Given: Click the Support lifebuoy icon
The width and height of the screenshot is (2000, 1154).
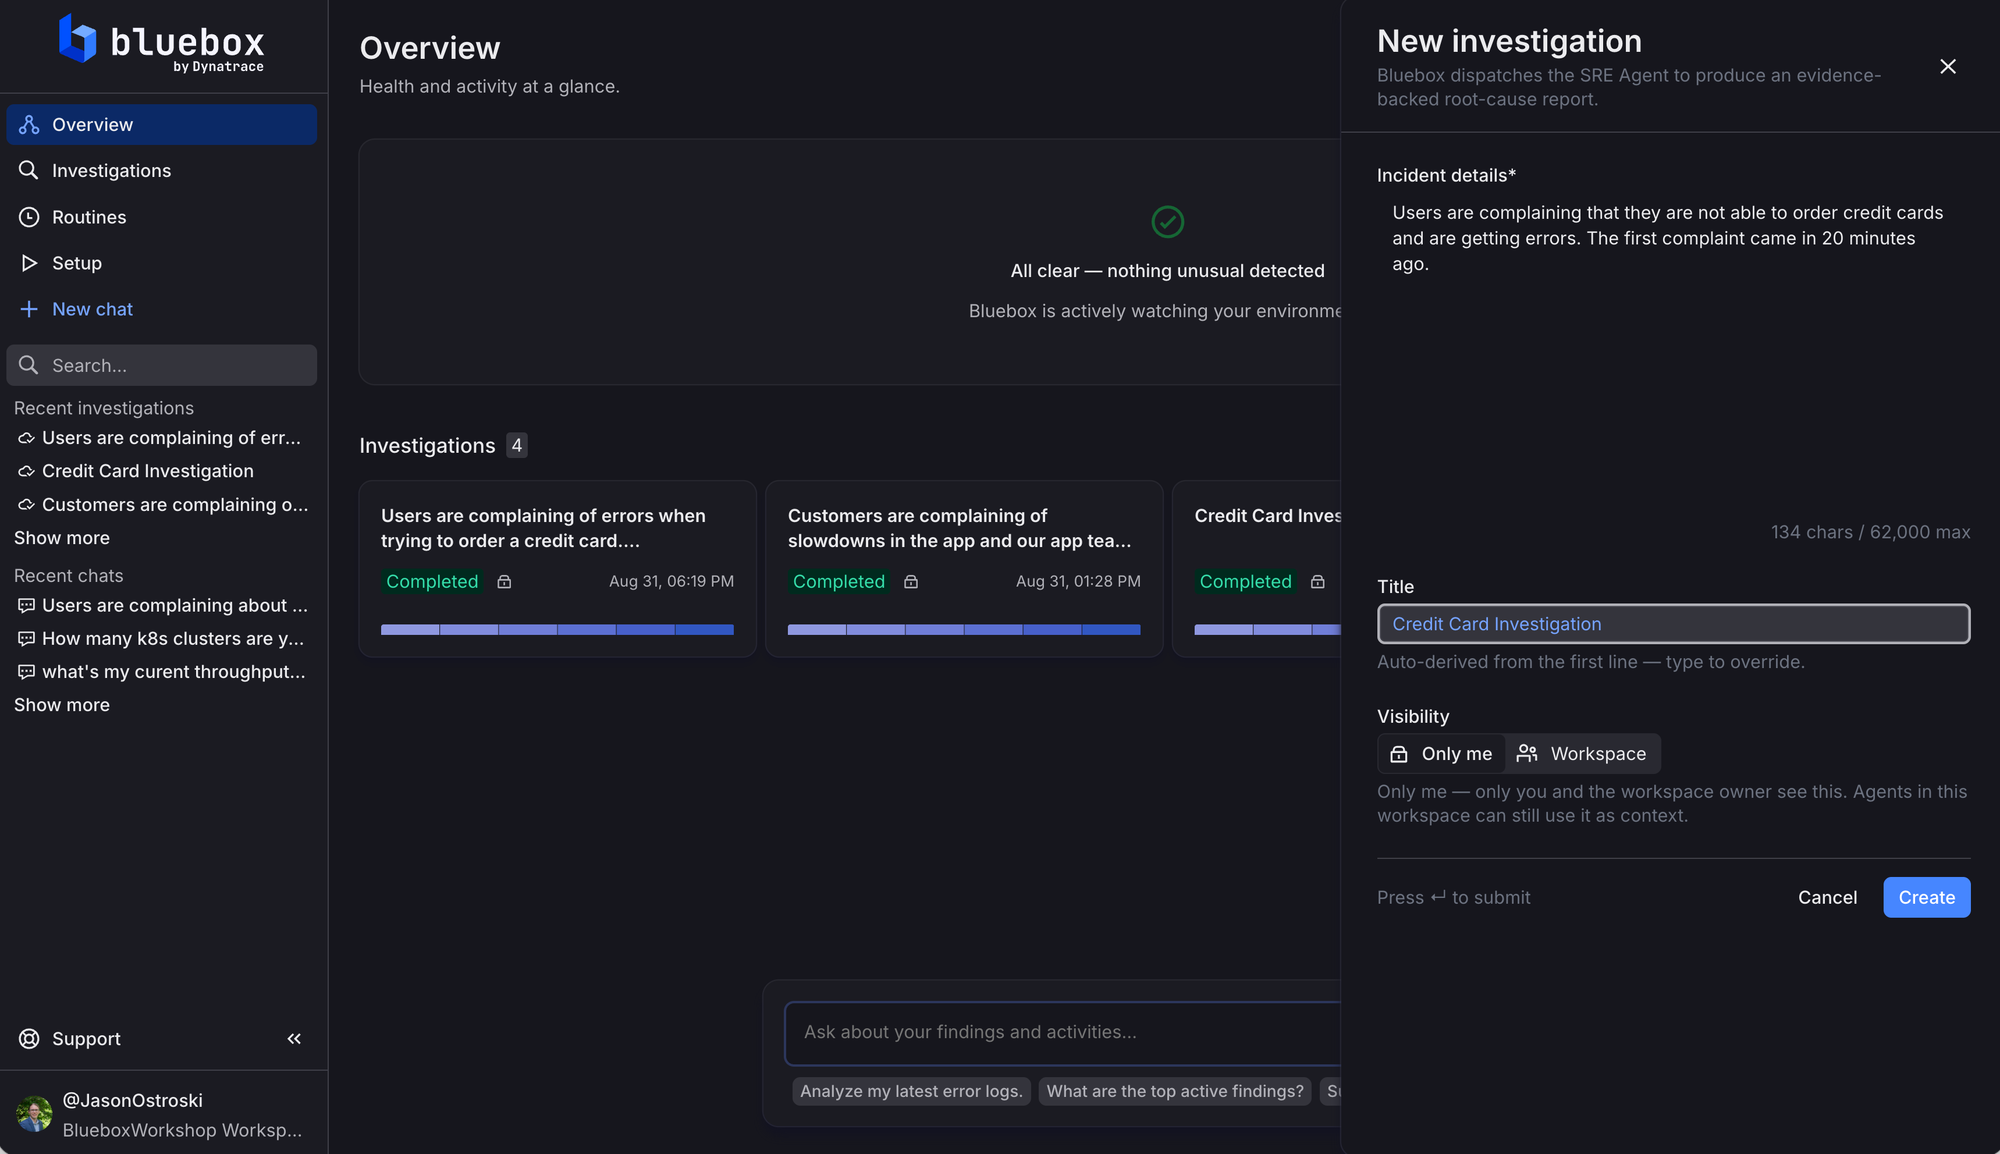Looking at the screenshot, I should coord(29,1039).
